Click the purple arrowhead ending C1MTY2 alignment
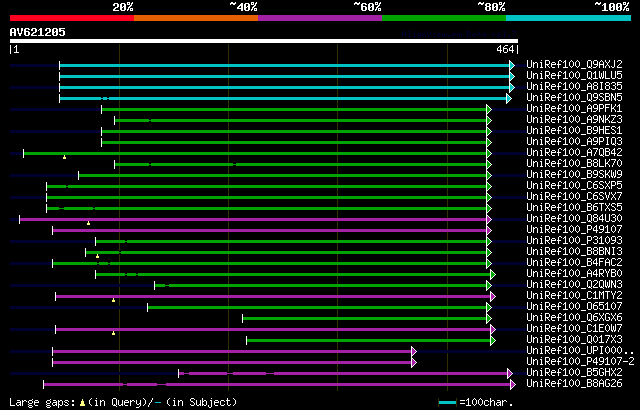 coord(493,297)
